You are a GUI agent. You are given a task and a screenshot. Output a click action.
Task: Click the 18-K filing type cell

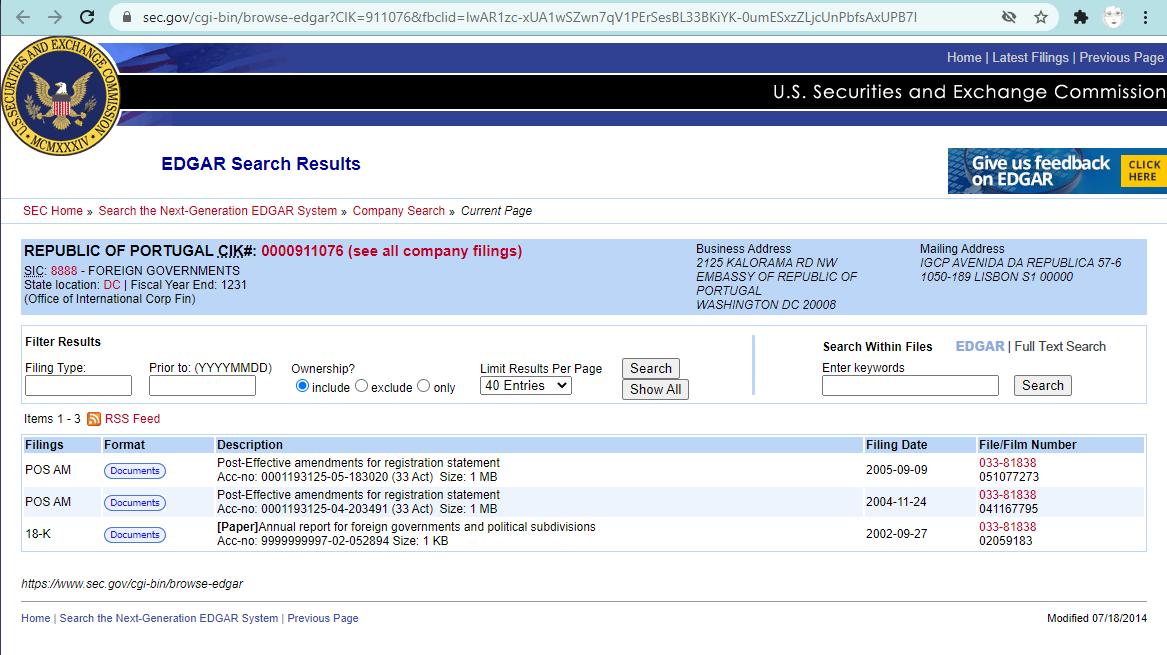coord(38,534)
